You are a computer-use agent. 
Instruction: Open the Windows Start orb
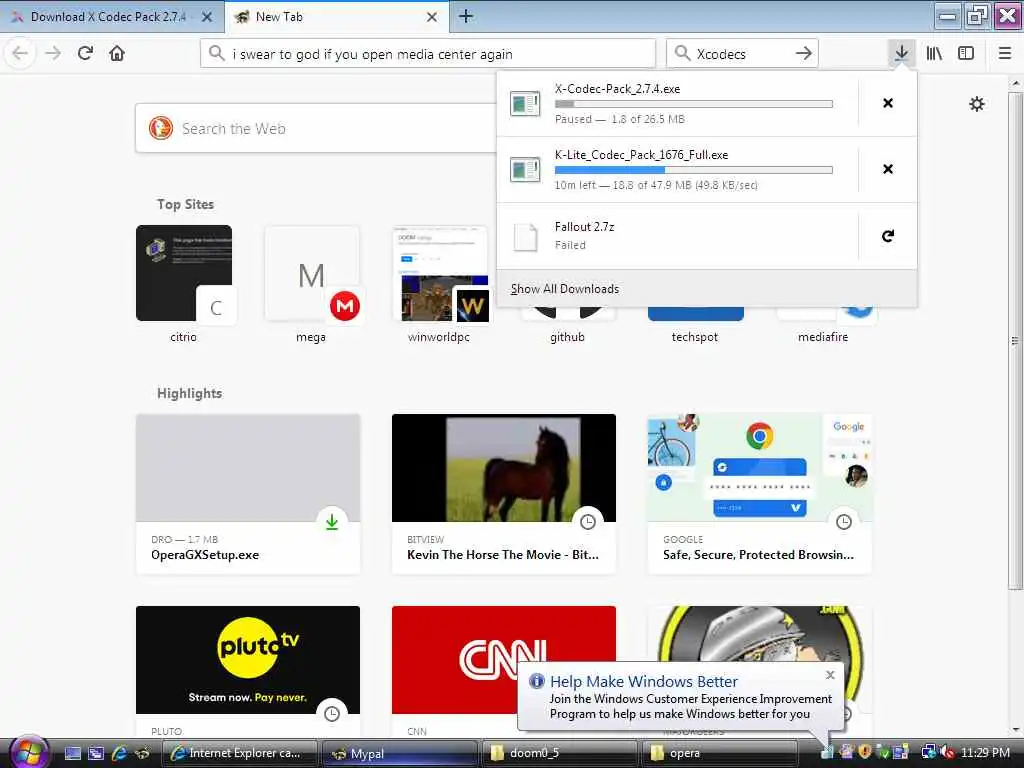point(28,752)
